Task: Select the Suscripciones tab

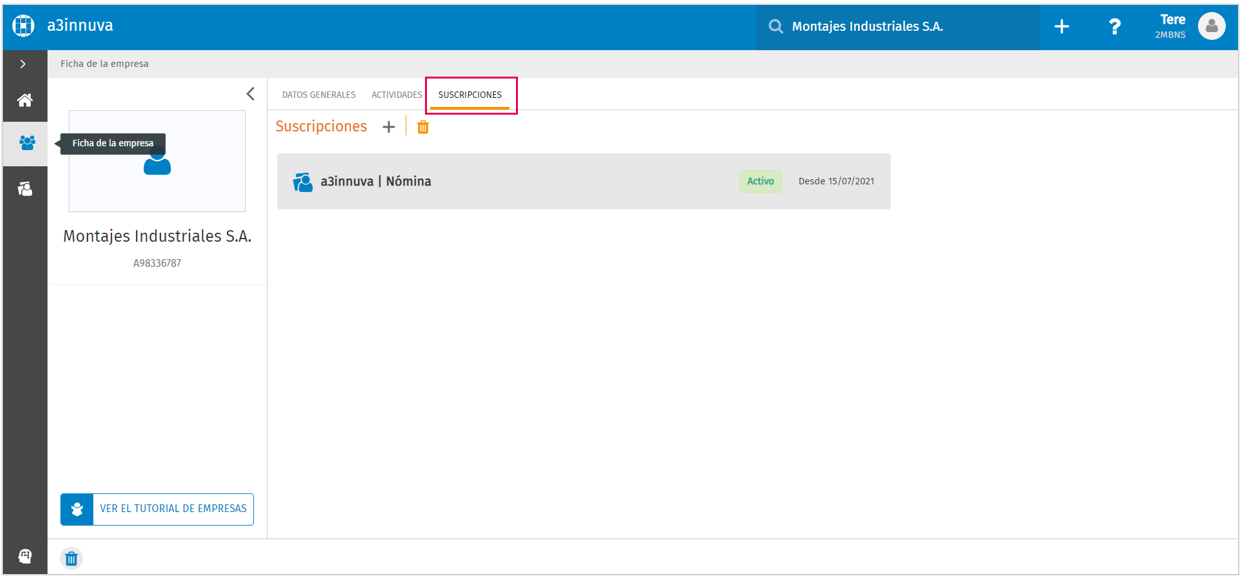Action: pyautogui.click(x=470, y=95)
